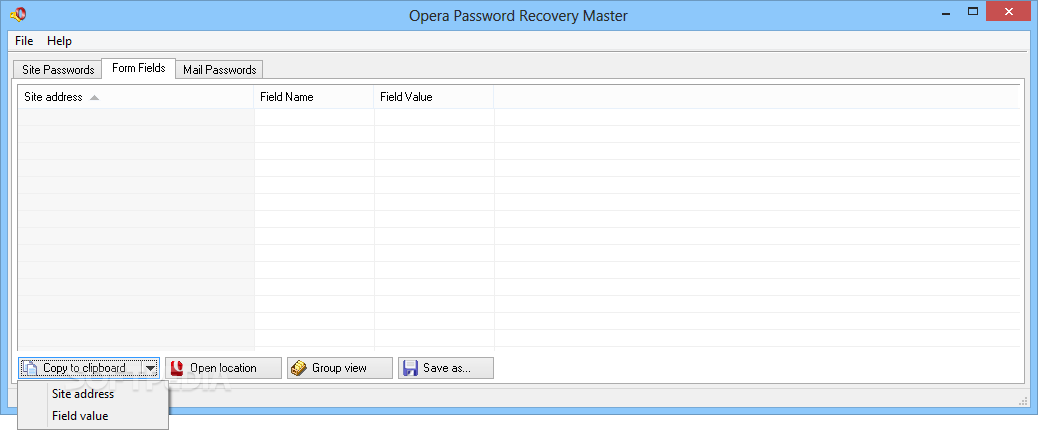Open the File menu
The height and width of the screenshot is (430, 1038).
24,41
